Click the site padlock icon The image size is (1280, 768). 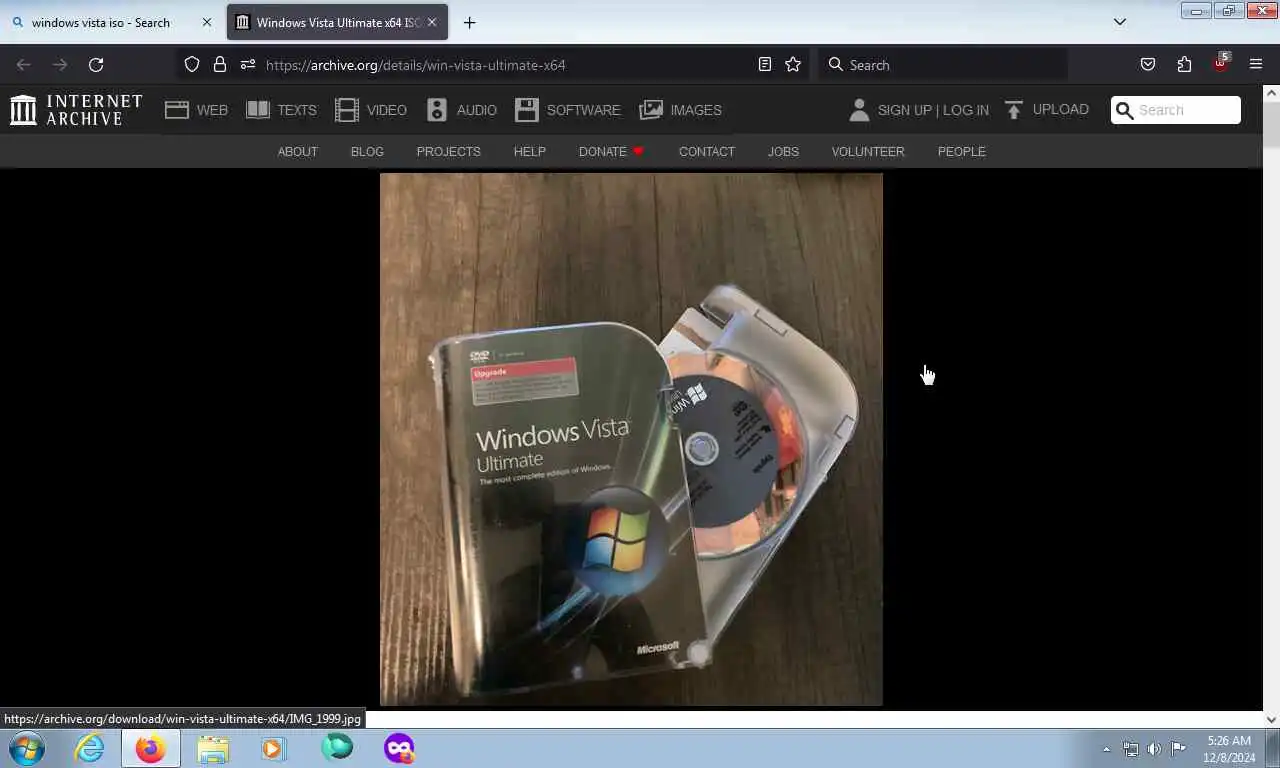tap(220, 65)
